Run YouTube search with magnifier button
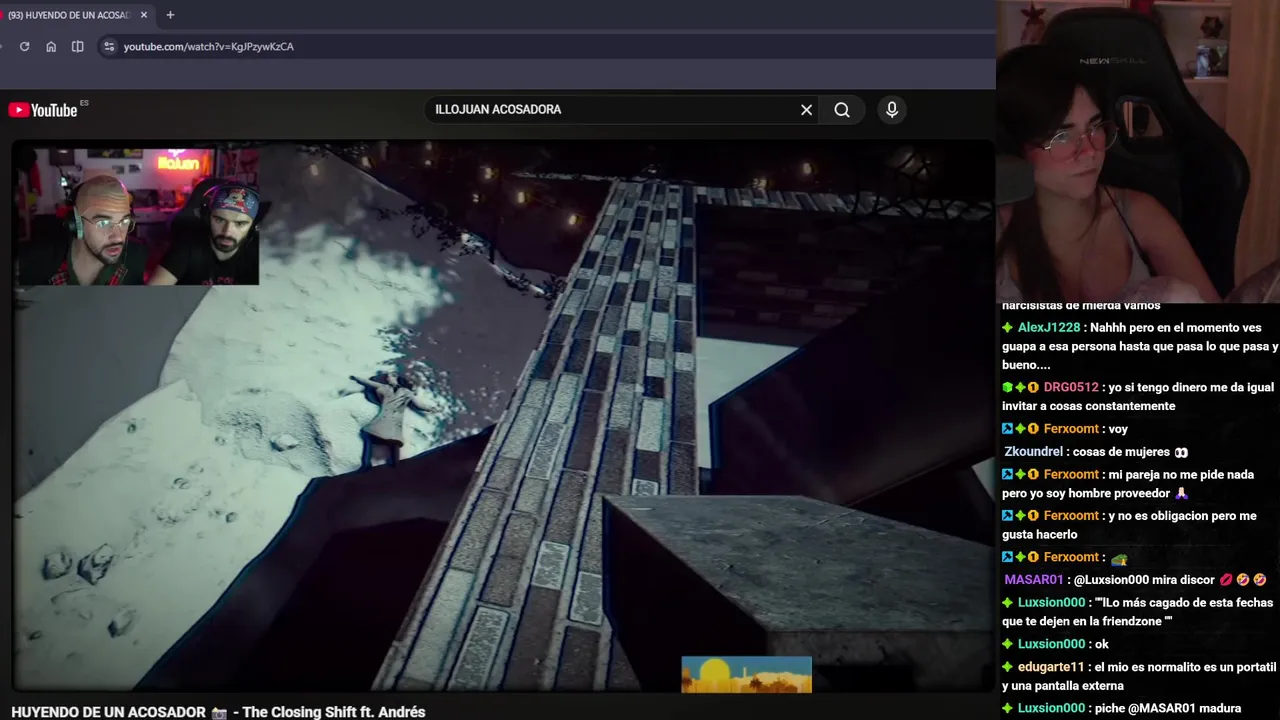This screenshot has width=1280, height=720. click(x=842, y=110)
